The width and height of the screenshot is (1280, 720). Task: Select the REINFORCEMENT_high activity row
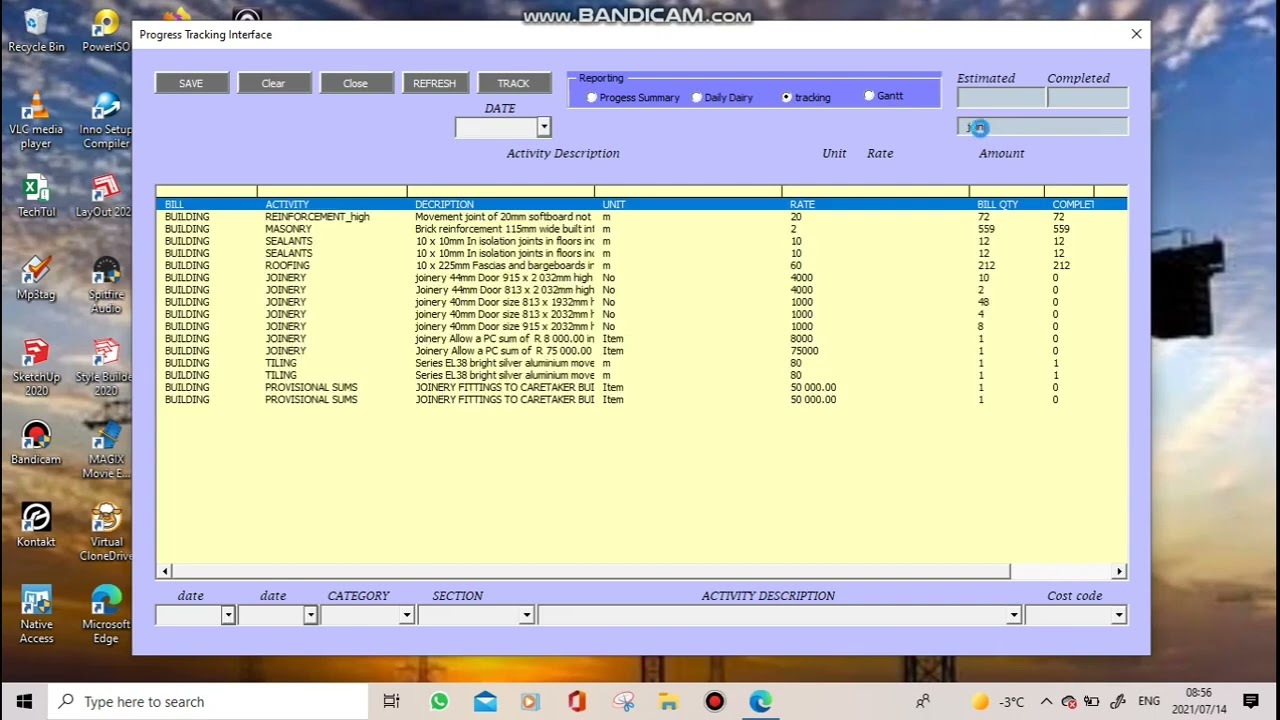(x=641, y=216)
